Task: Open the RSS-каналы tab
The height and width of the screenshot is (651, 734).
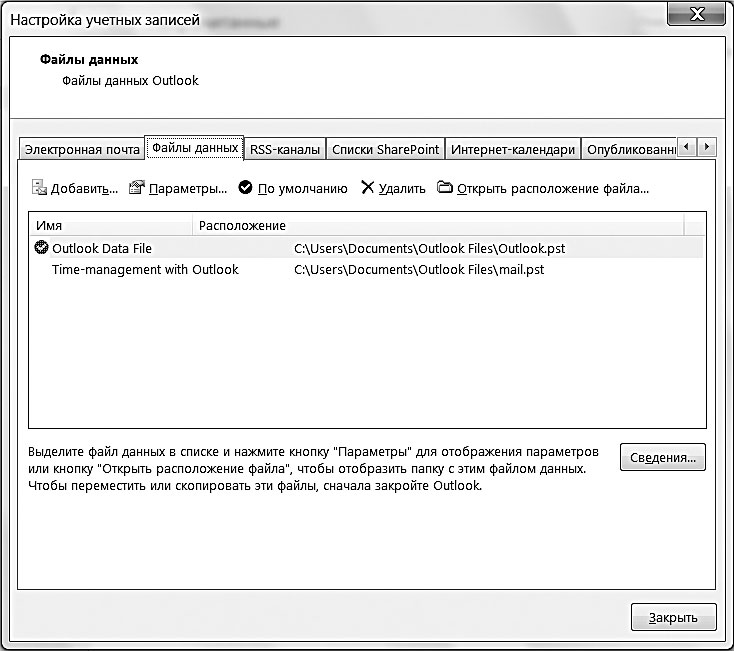Action: coord(285,149)
